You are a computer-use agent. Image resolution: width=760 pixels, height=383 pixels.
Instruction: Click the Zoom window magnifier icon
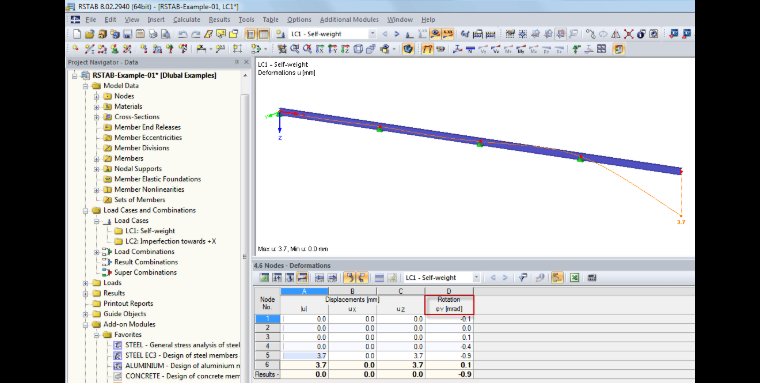click(x=295, y=49)
